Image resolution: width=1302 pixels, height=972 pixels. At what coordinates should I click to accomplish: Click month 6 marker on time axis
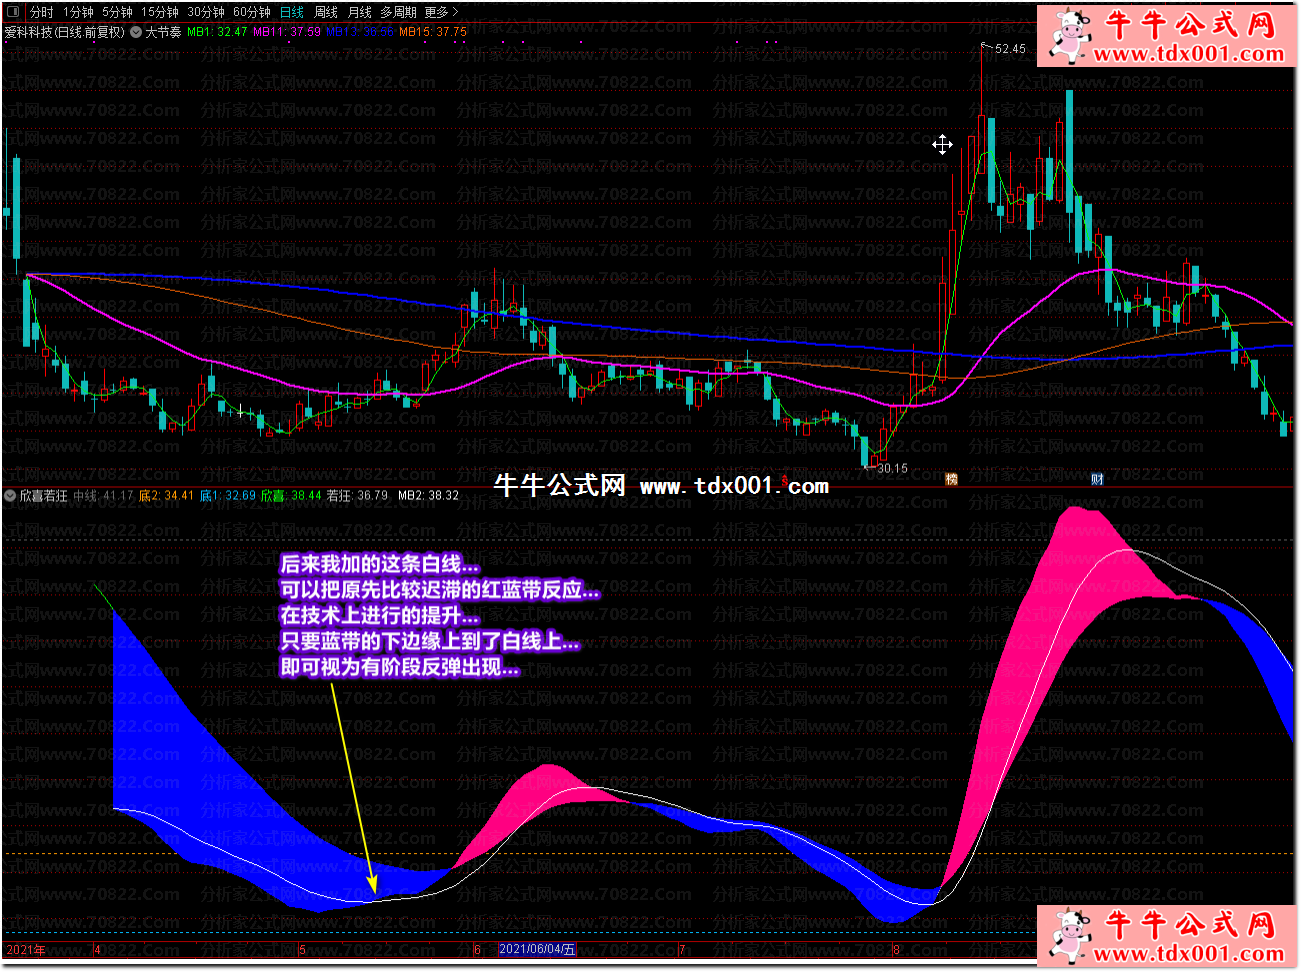coord(478,949)
